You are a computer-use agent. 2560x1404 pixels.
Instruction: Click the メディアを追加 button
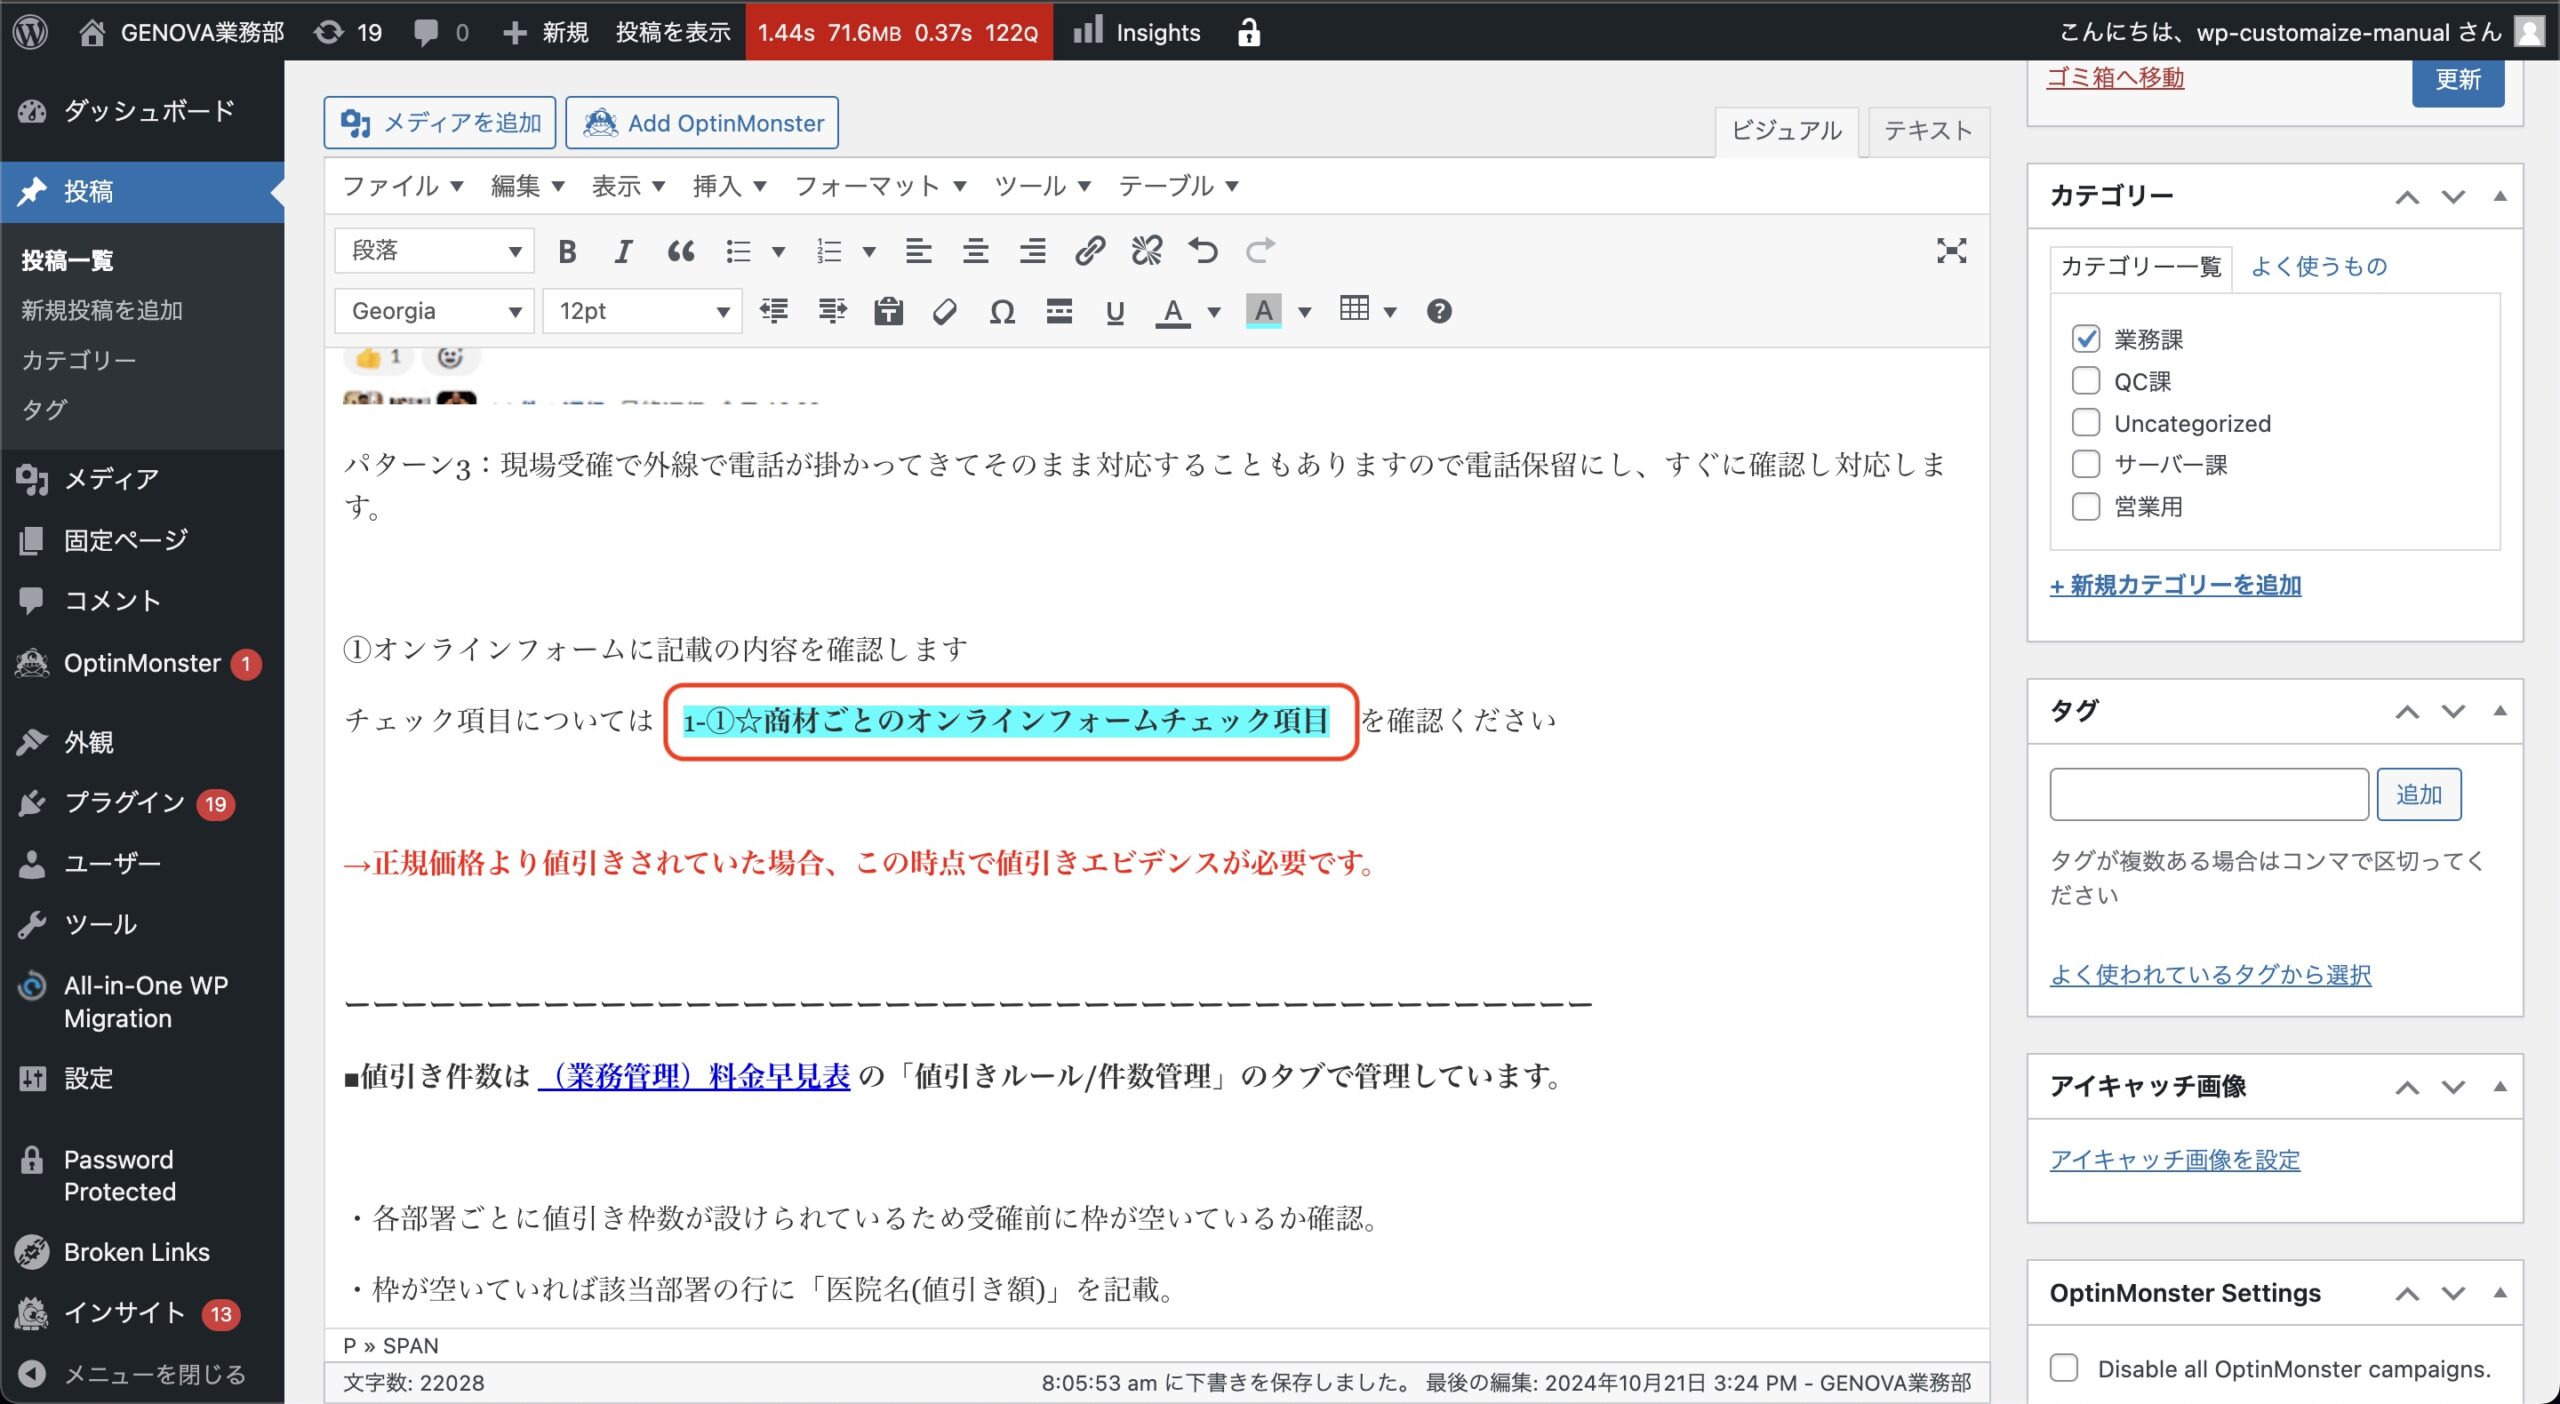pyautogui.click(x=440, y=123)
